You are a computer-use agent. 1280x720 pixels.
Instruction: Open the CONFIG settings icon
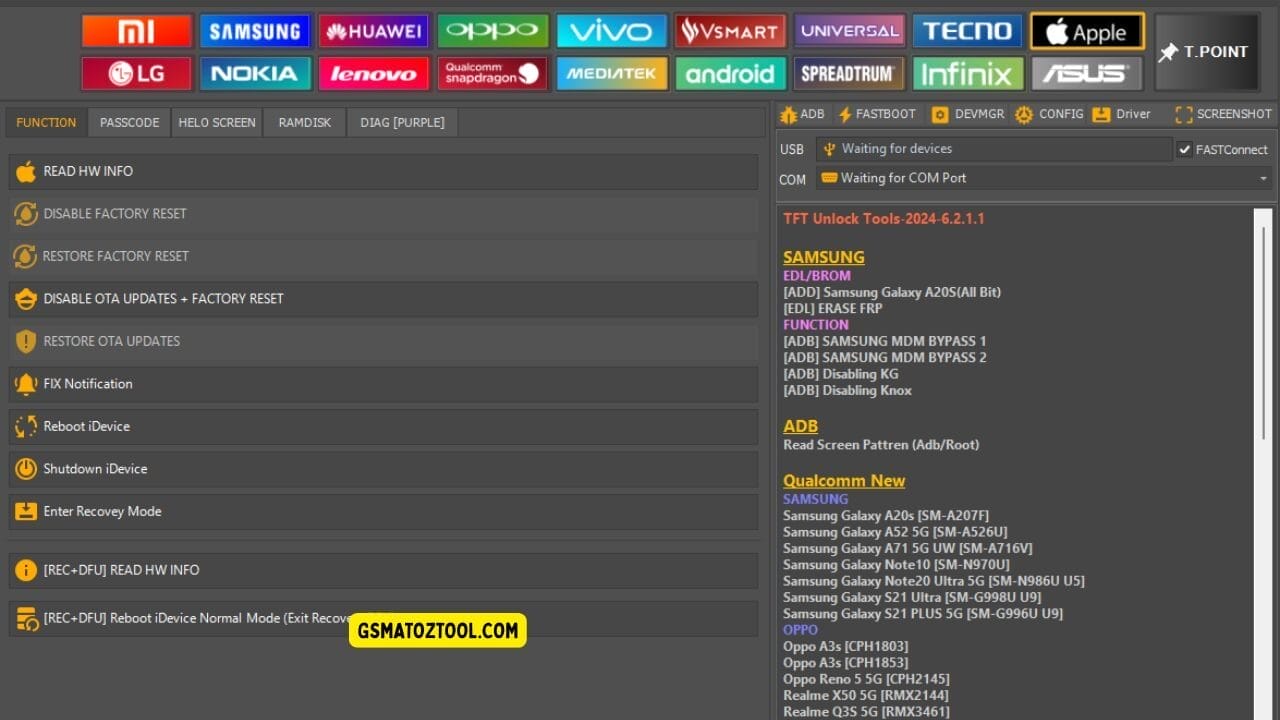tap(1048, 114)
